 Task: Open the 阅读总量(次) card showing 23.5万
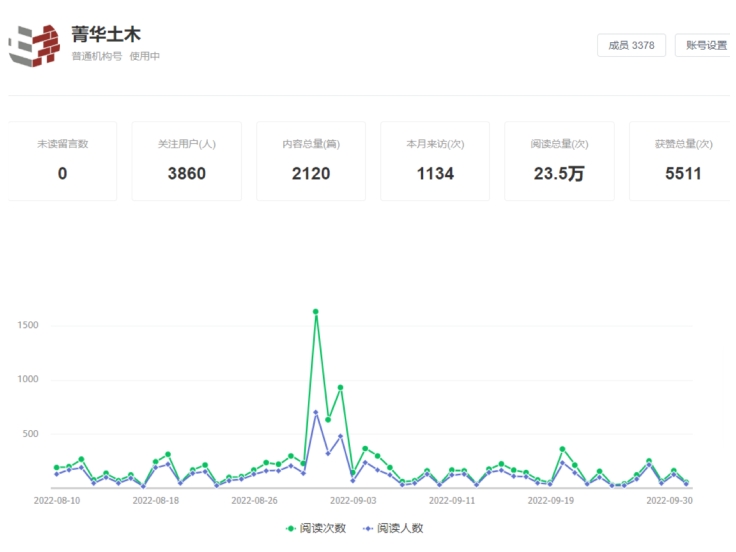point(559,161)
